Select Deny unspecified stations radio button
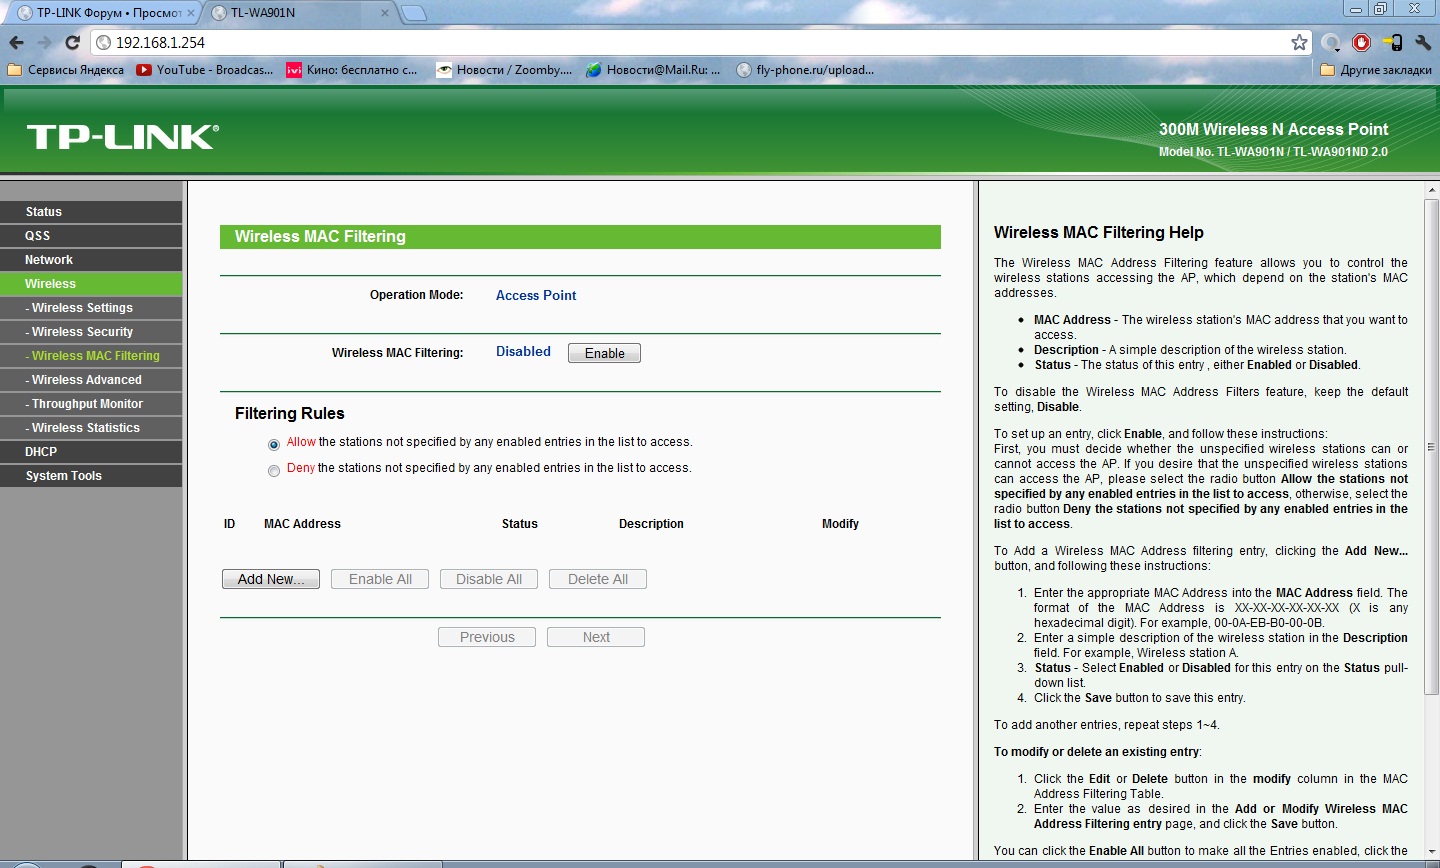The image size is (1440, 868). tap(274, 471)
